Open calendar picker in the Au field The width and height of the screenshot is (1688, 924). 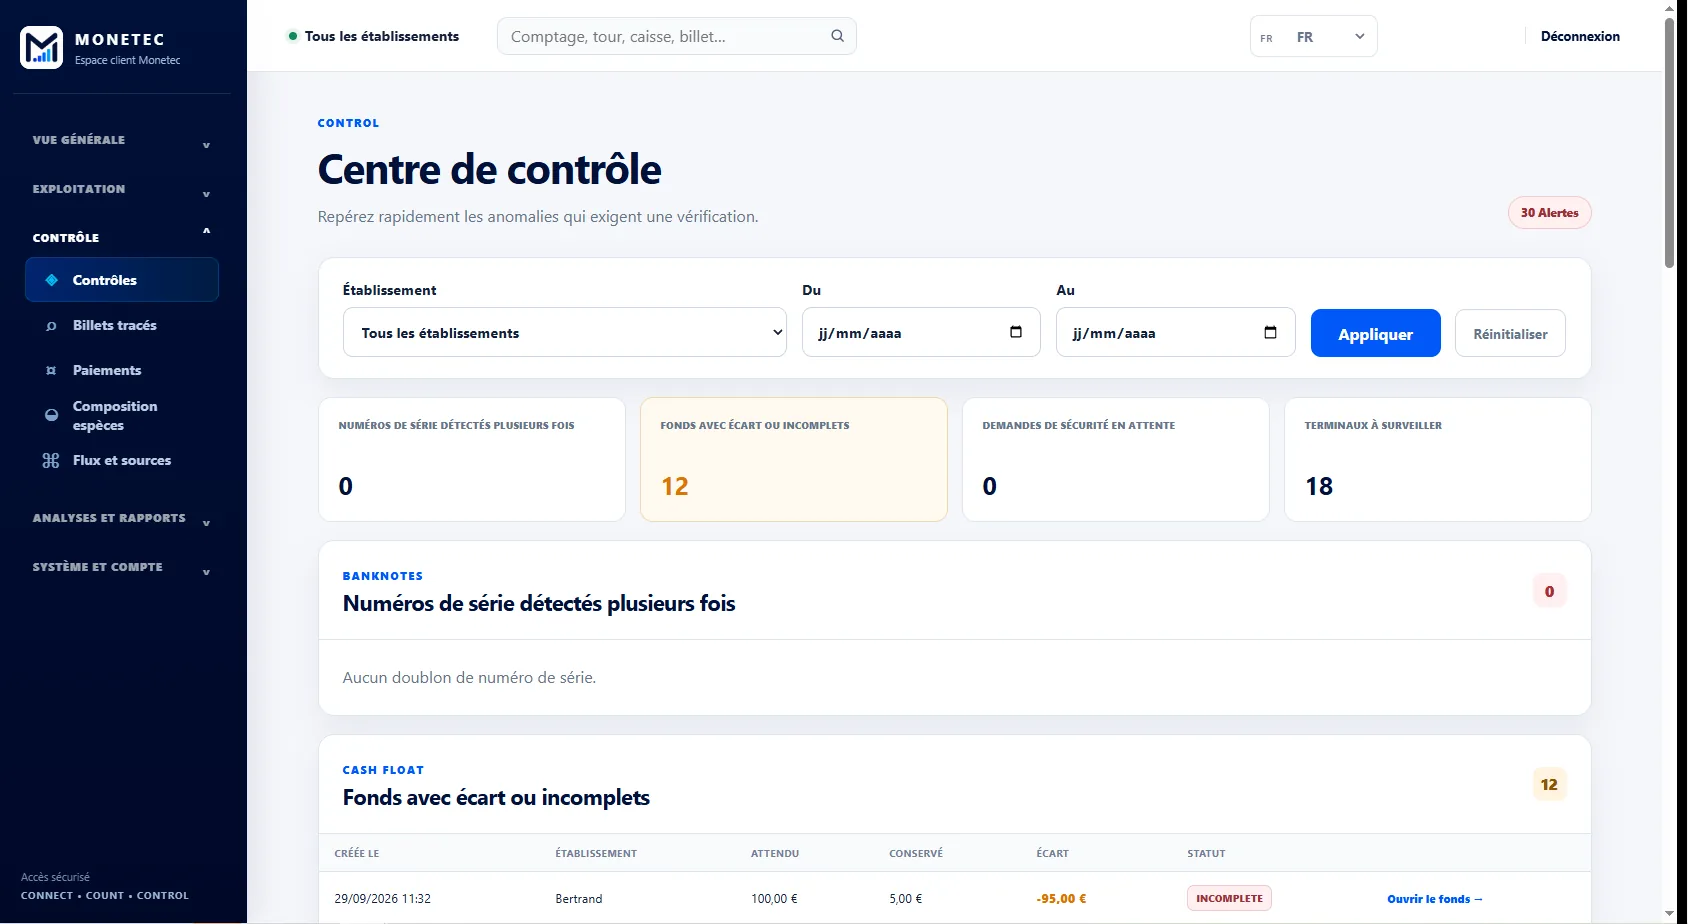(1270, 332)
